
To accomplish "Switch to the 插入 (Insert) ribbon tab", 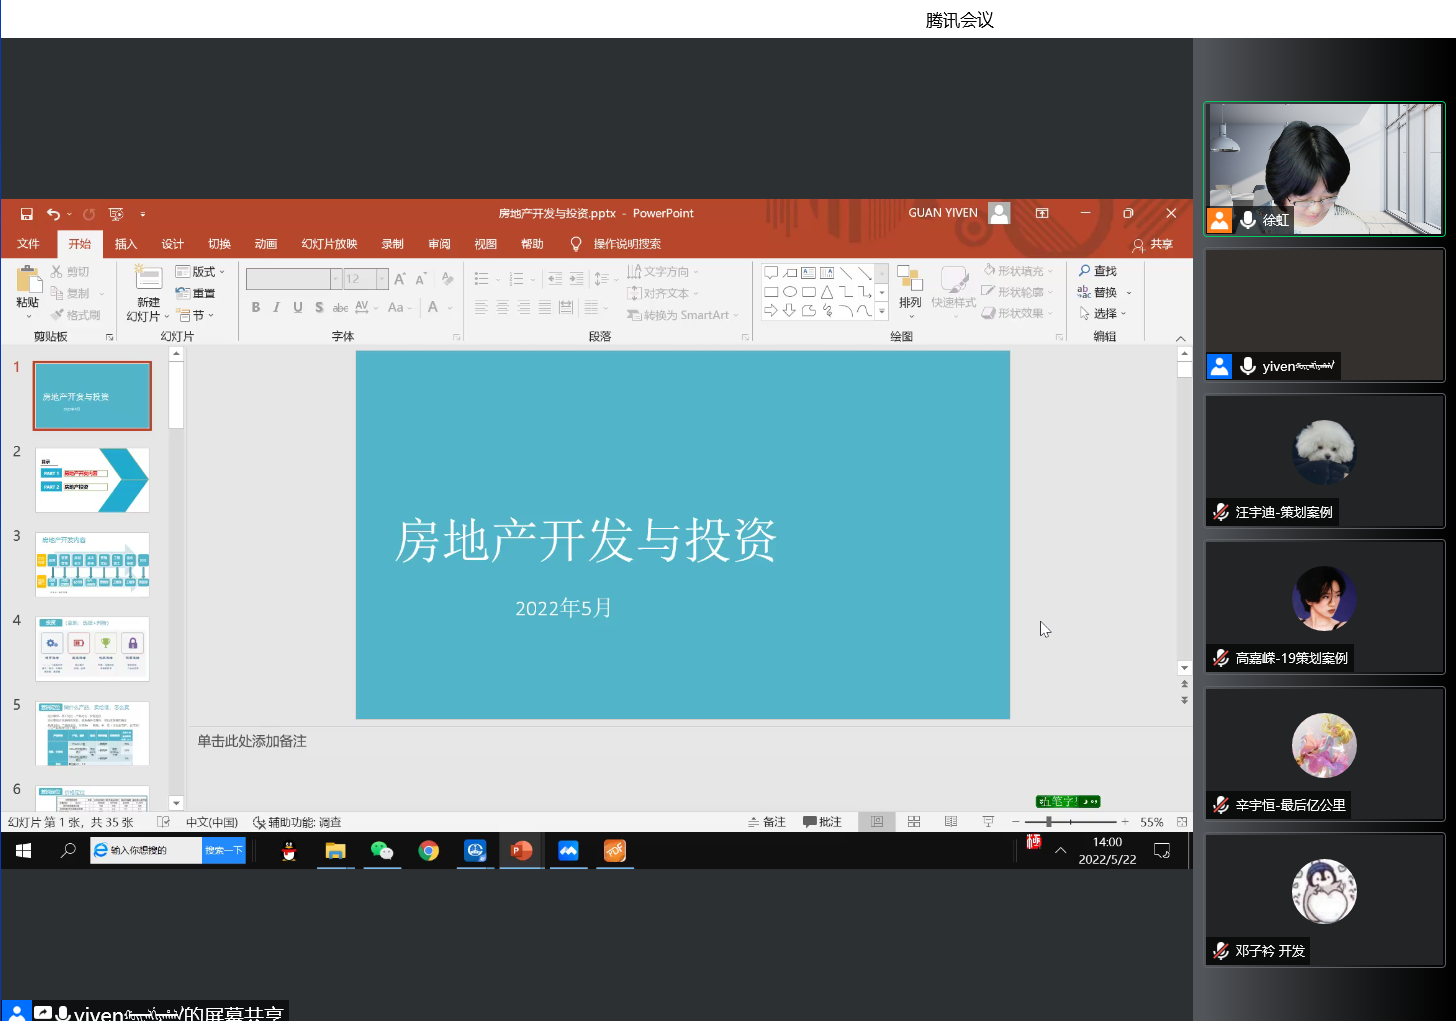I will pyautogui.click(x=126, y=243).
